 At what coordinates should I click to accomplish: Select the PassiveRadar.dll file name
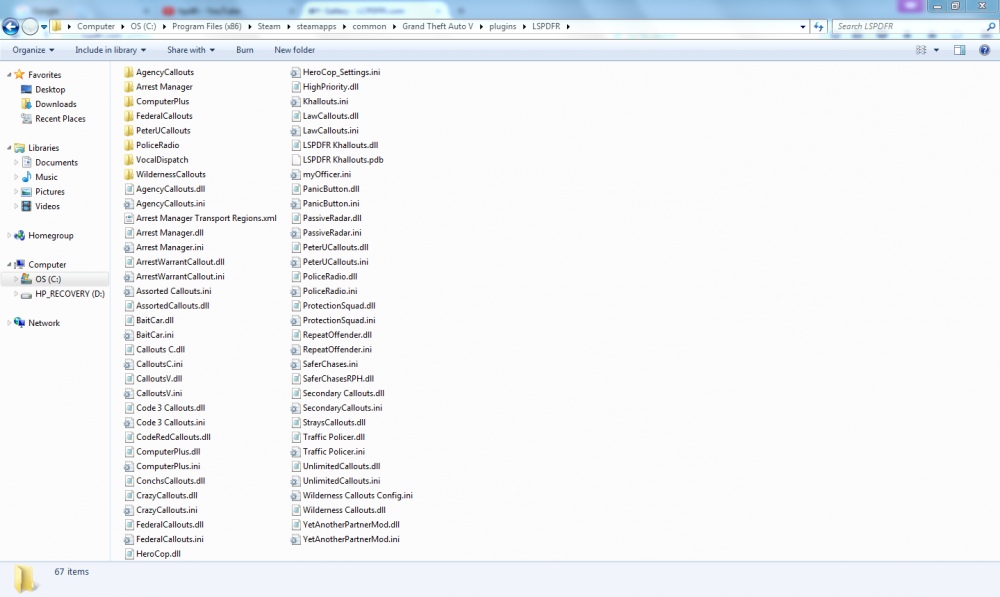pos(332,218)
